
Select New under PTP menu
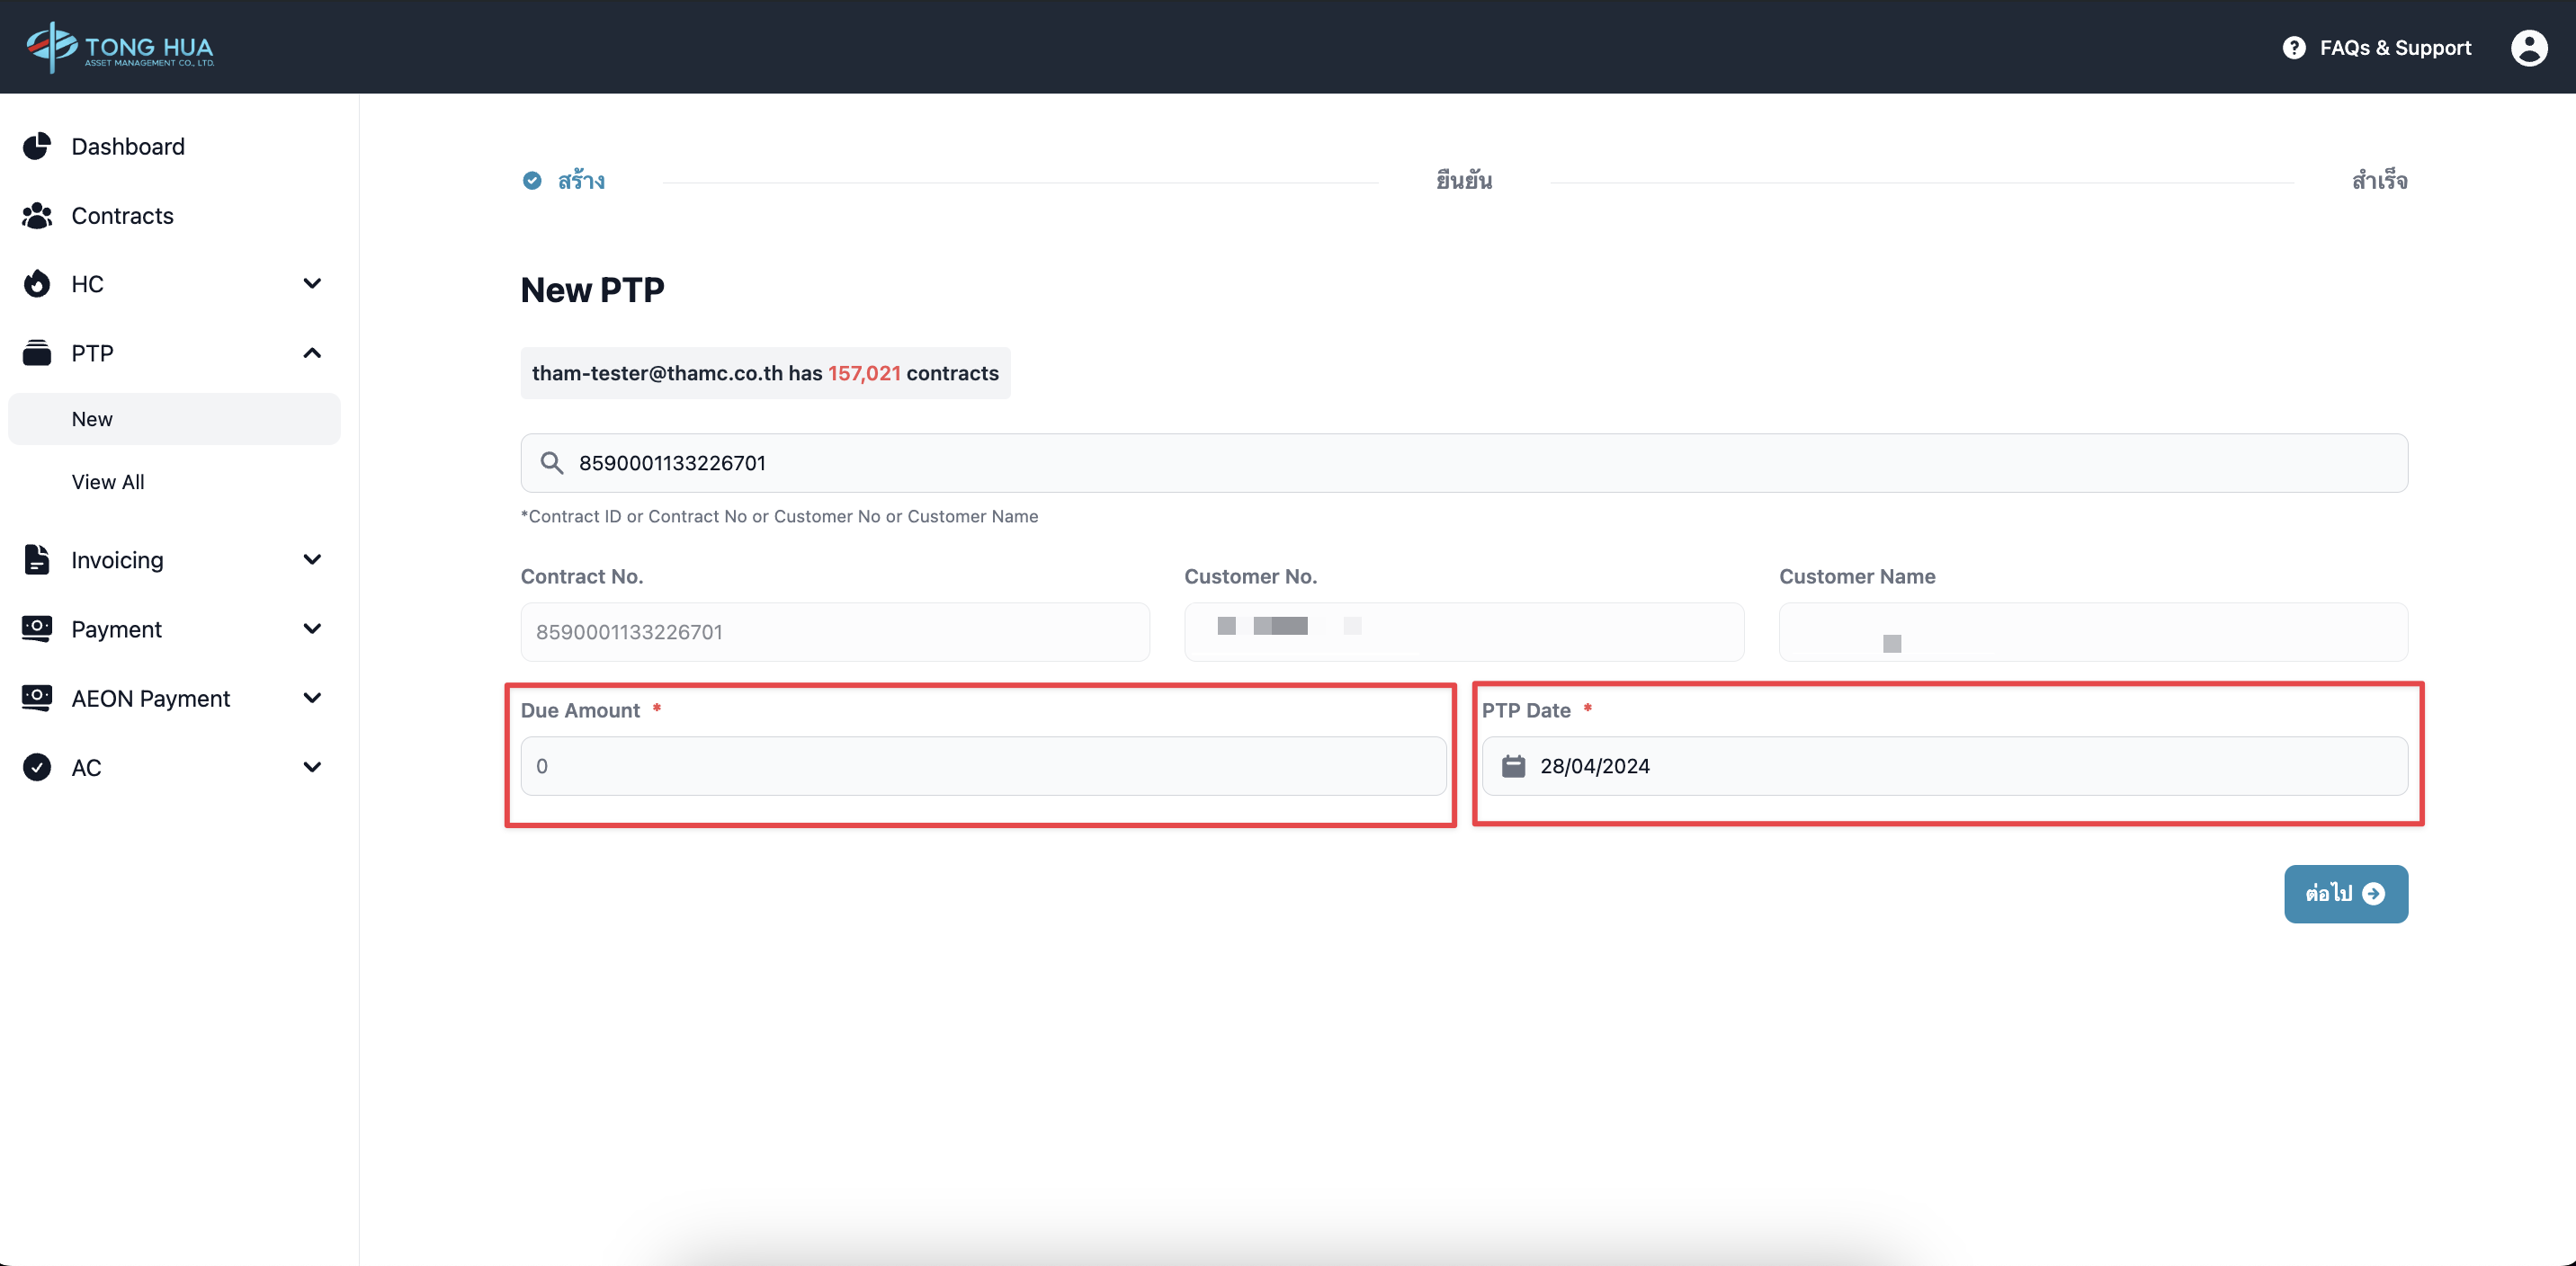(92, 419)
